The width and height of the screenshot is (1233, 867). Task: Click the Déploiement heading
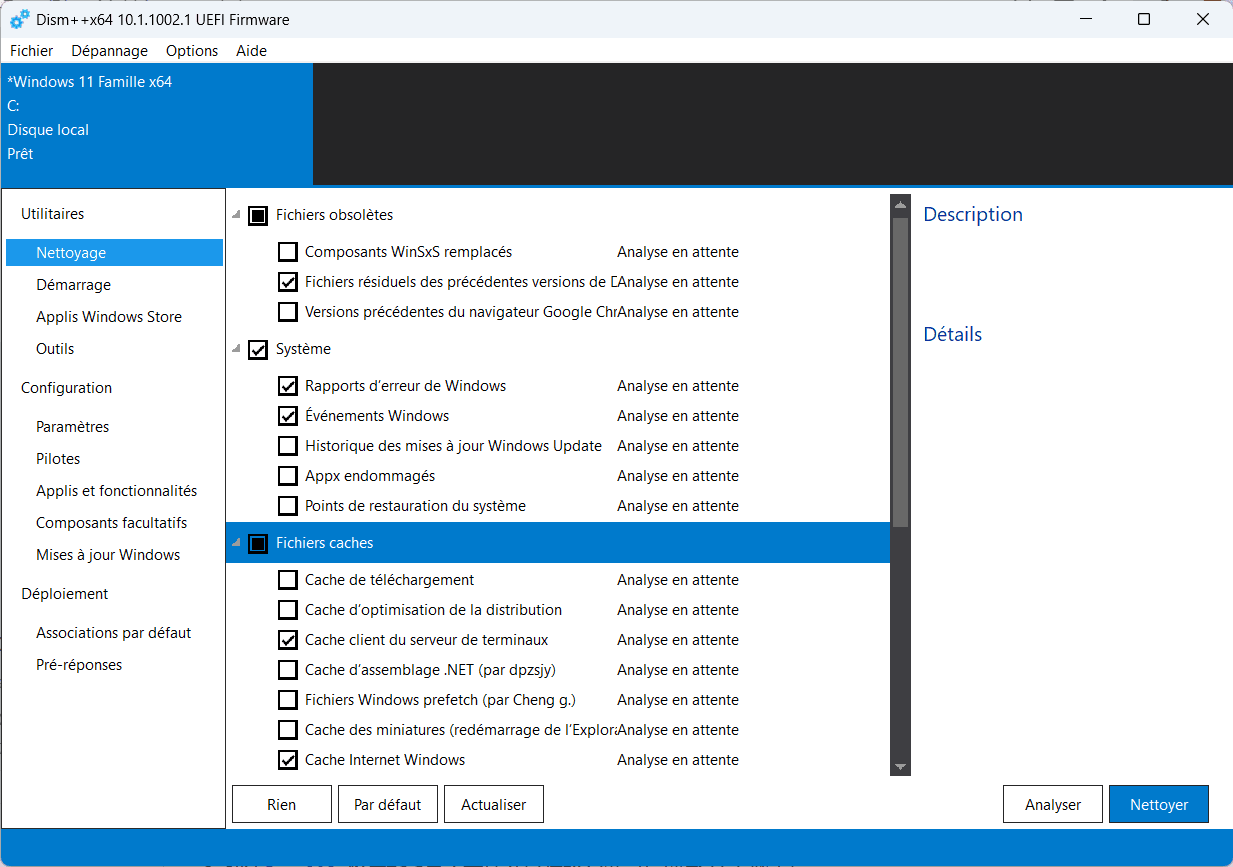click(65, 594)
